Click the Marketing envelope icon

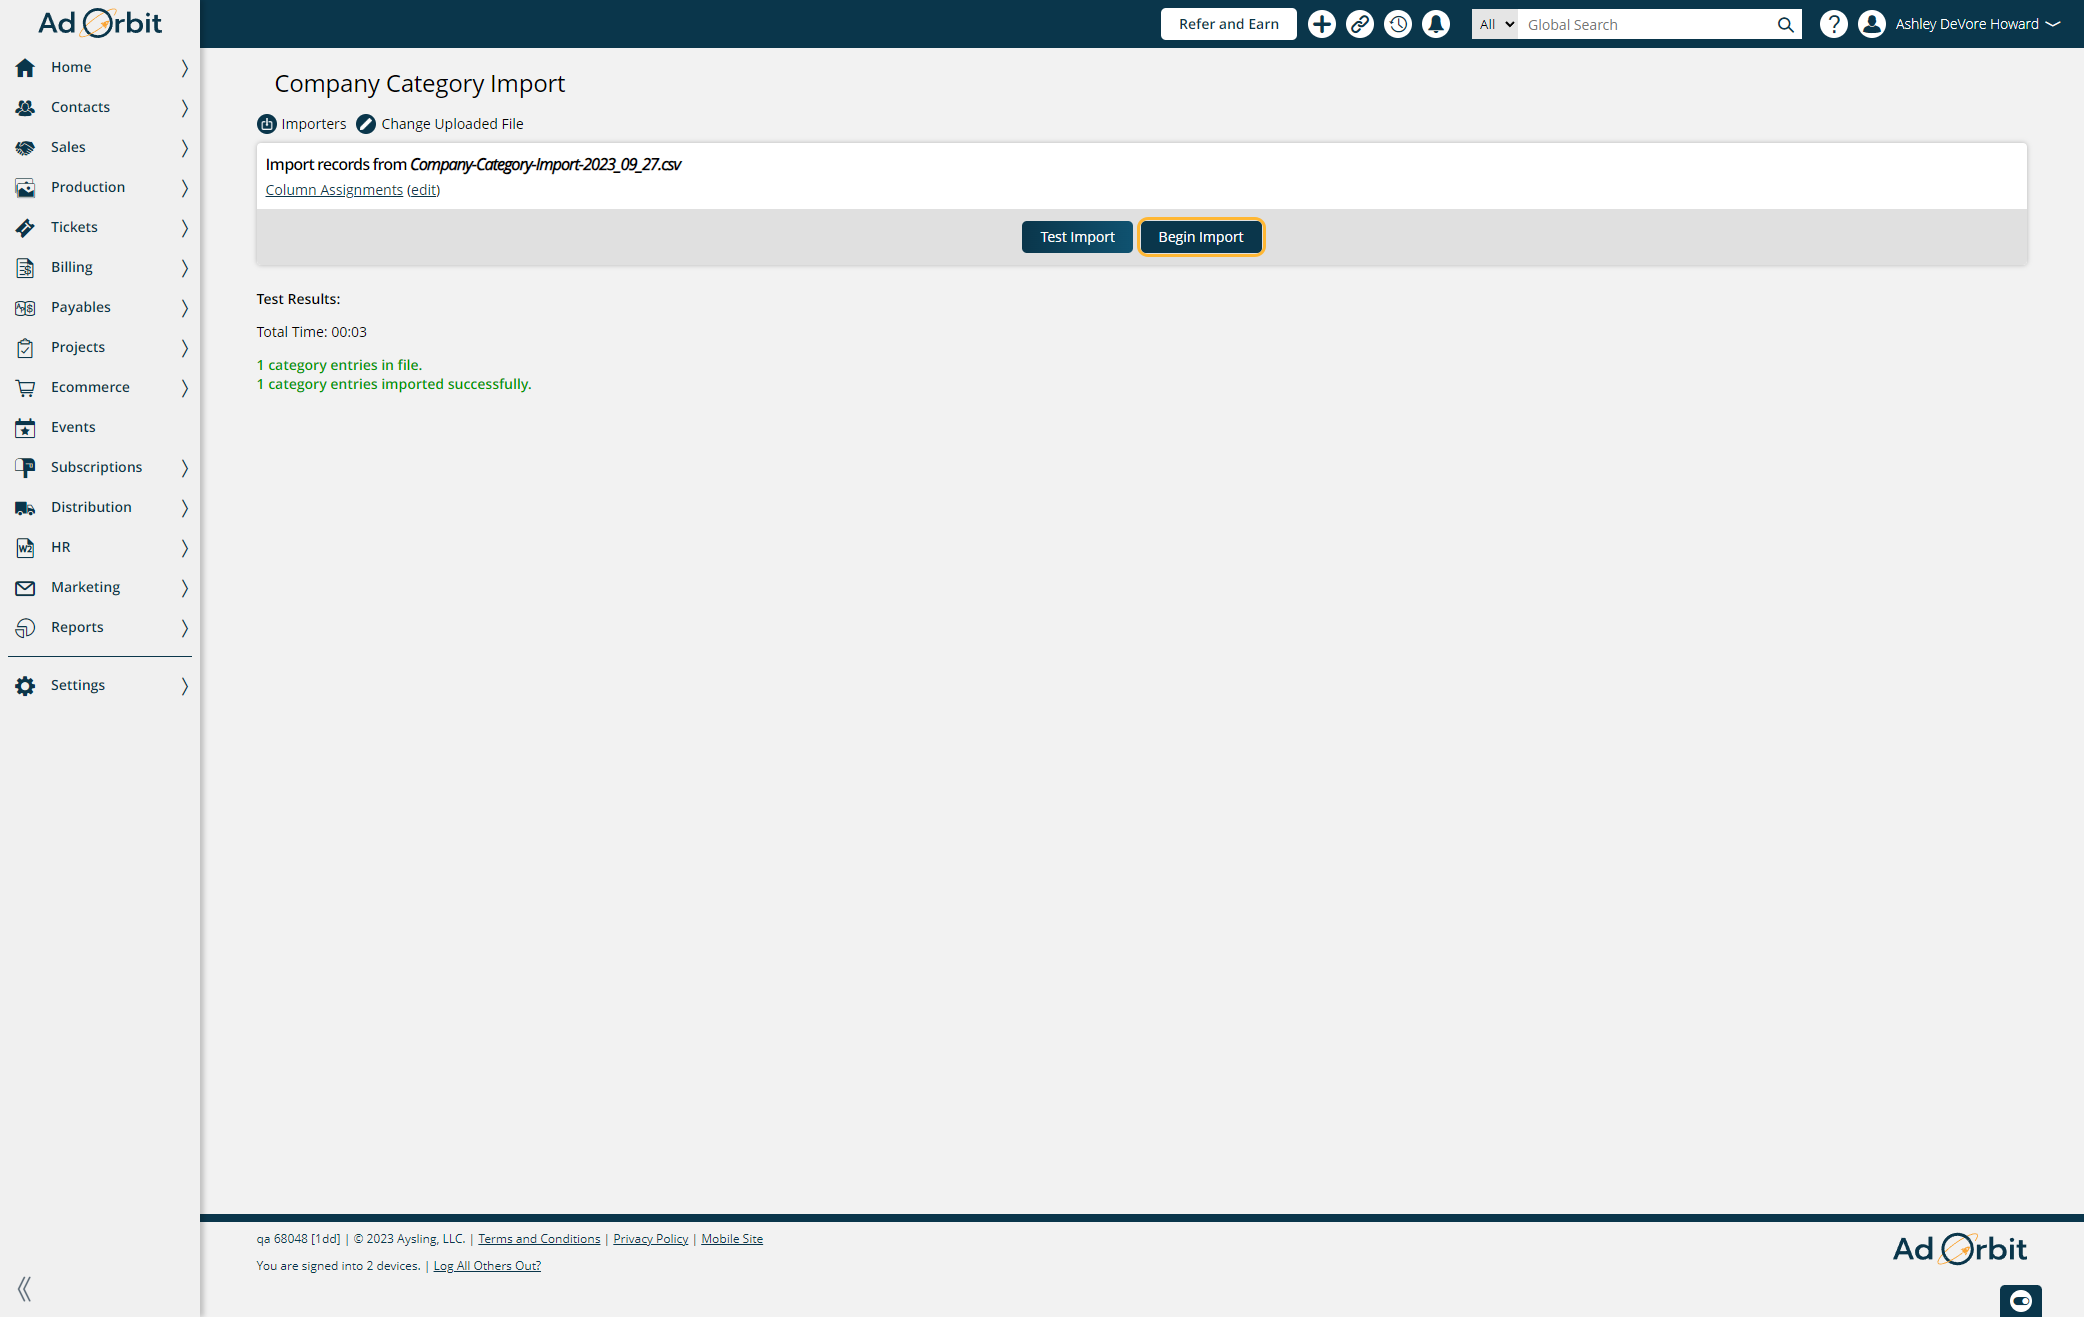click(x=25, y=588)
